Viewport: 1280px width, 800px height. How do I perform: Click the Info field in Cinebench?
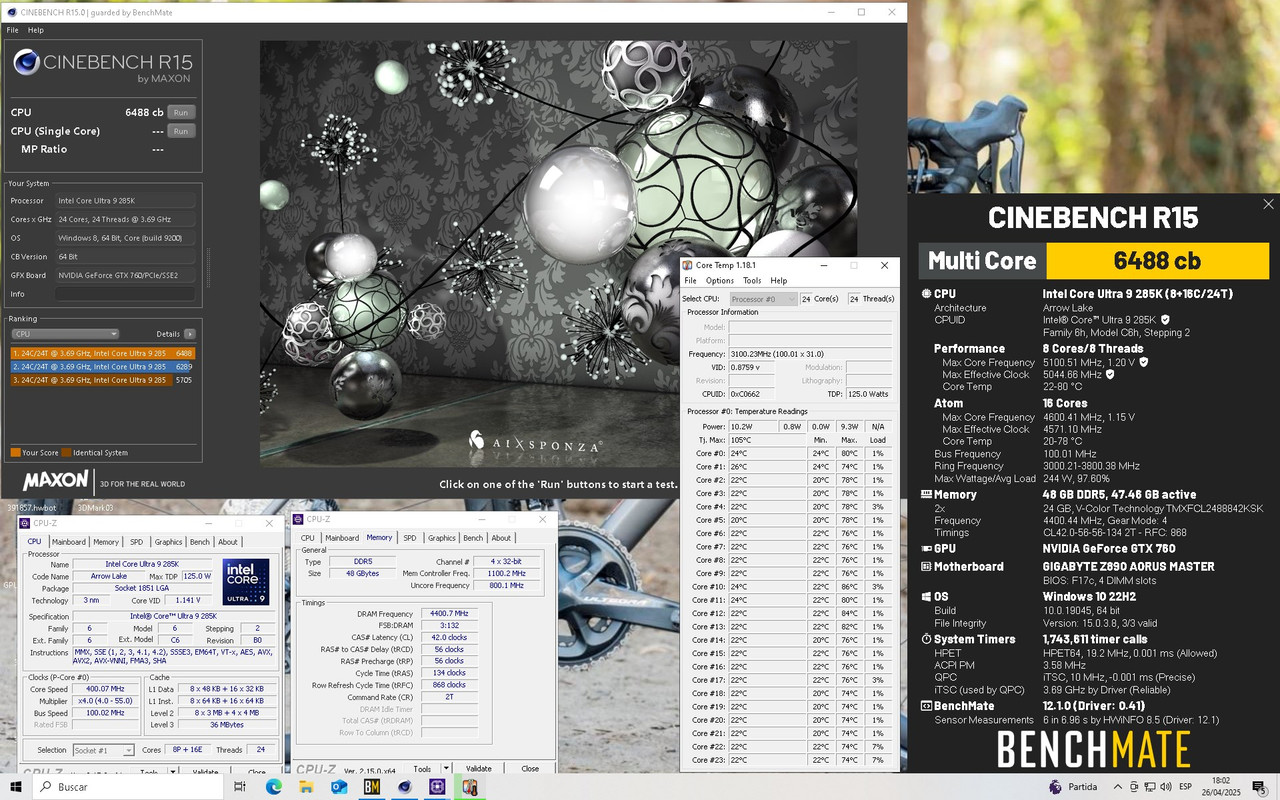pyautogui.click(x=127, y=294)
